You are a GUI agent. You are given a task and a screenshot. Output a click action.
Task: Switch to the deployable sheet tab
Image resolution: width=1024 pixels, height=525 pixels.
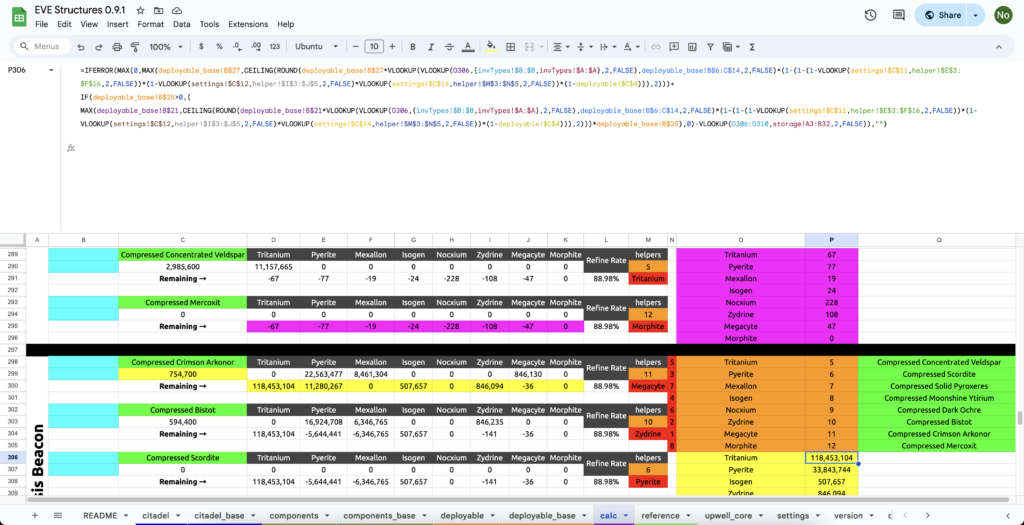[462, 515]
